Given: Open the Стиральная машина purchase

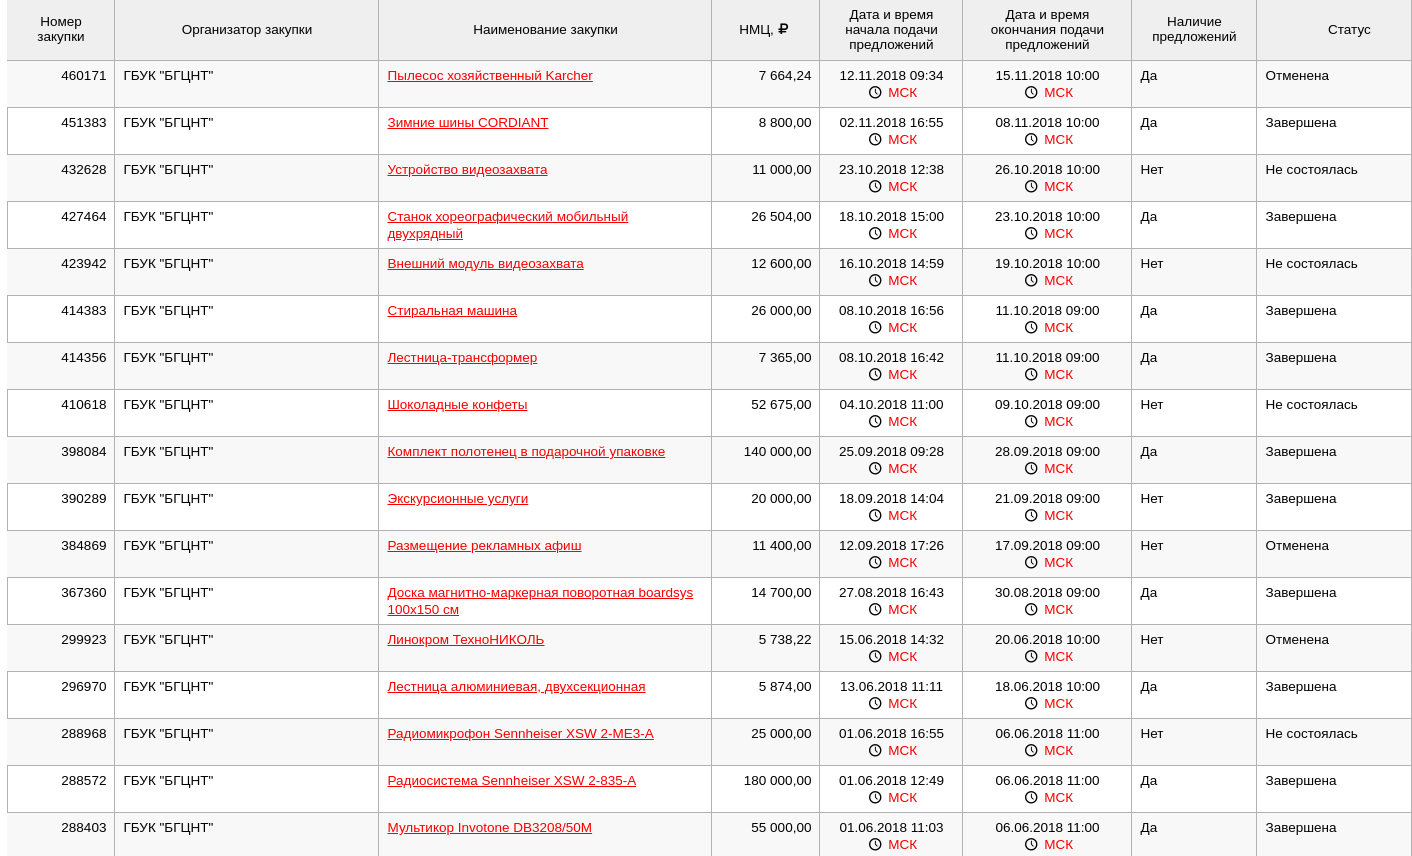Looking at the screenshot, I should pyautogui.click(x=452, y=311).
